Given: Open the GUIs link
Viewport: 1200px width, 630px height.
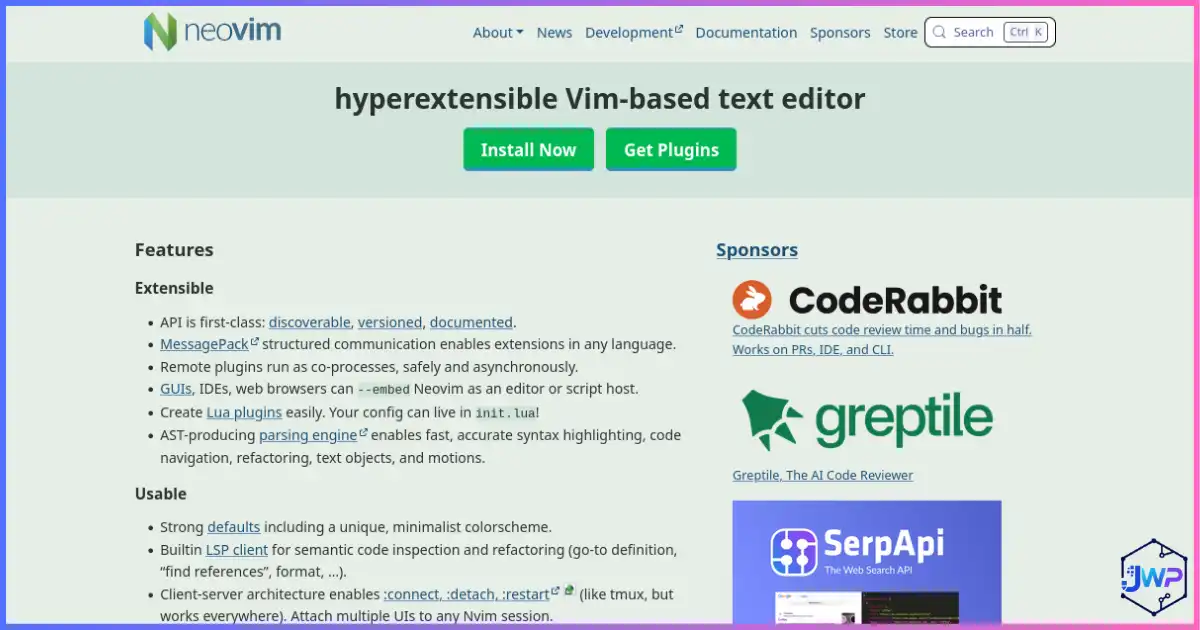Looking at the screenshot, I should click(176, 389).
